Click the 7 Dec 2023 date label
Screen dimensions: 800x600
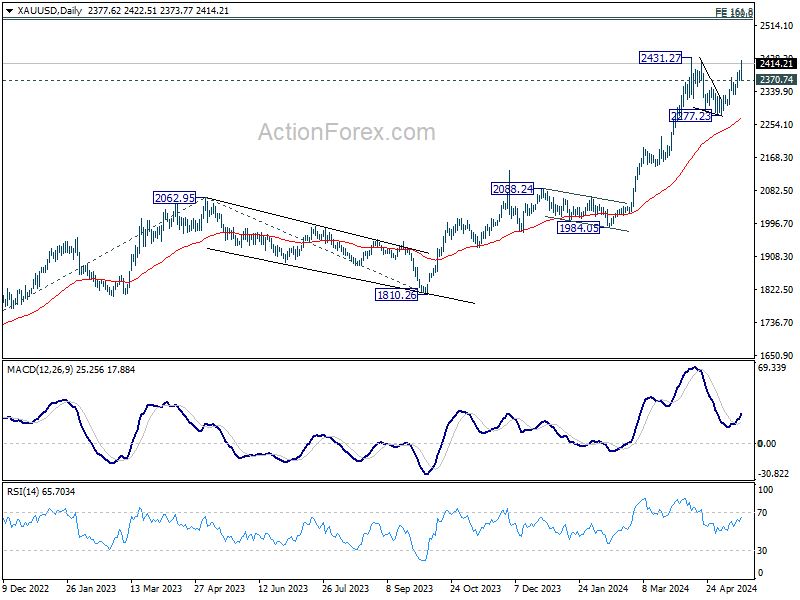(537, 588)
